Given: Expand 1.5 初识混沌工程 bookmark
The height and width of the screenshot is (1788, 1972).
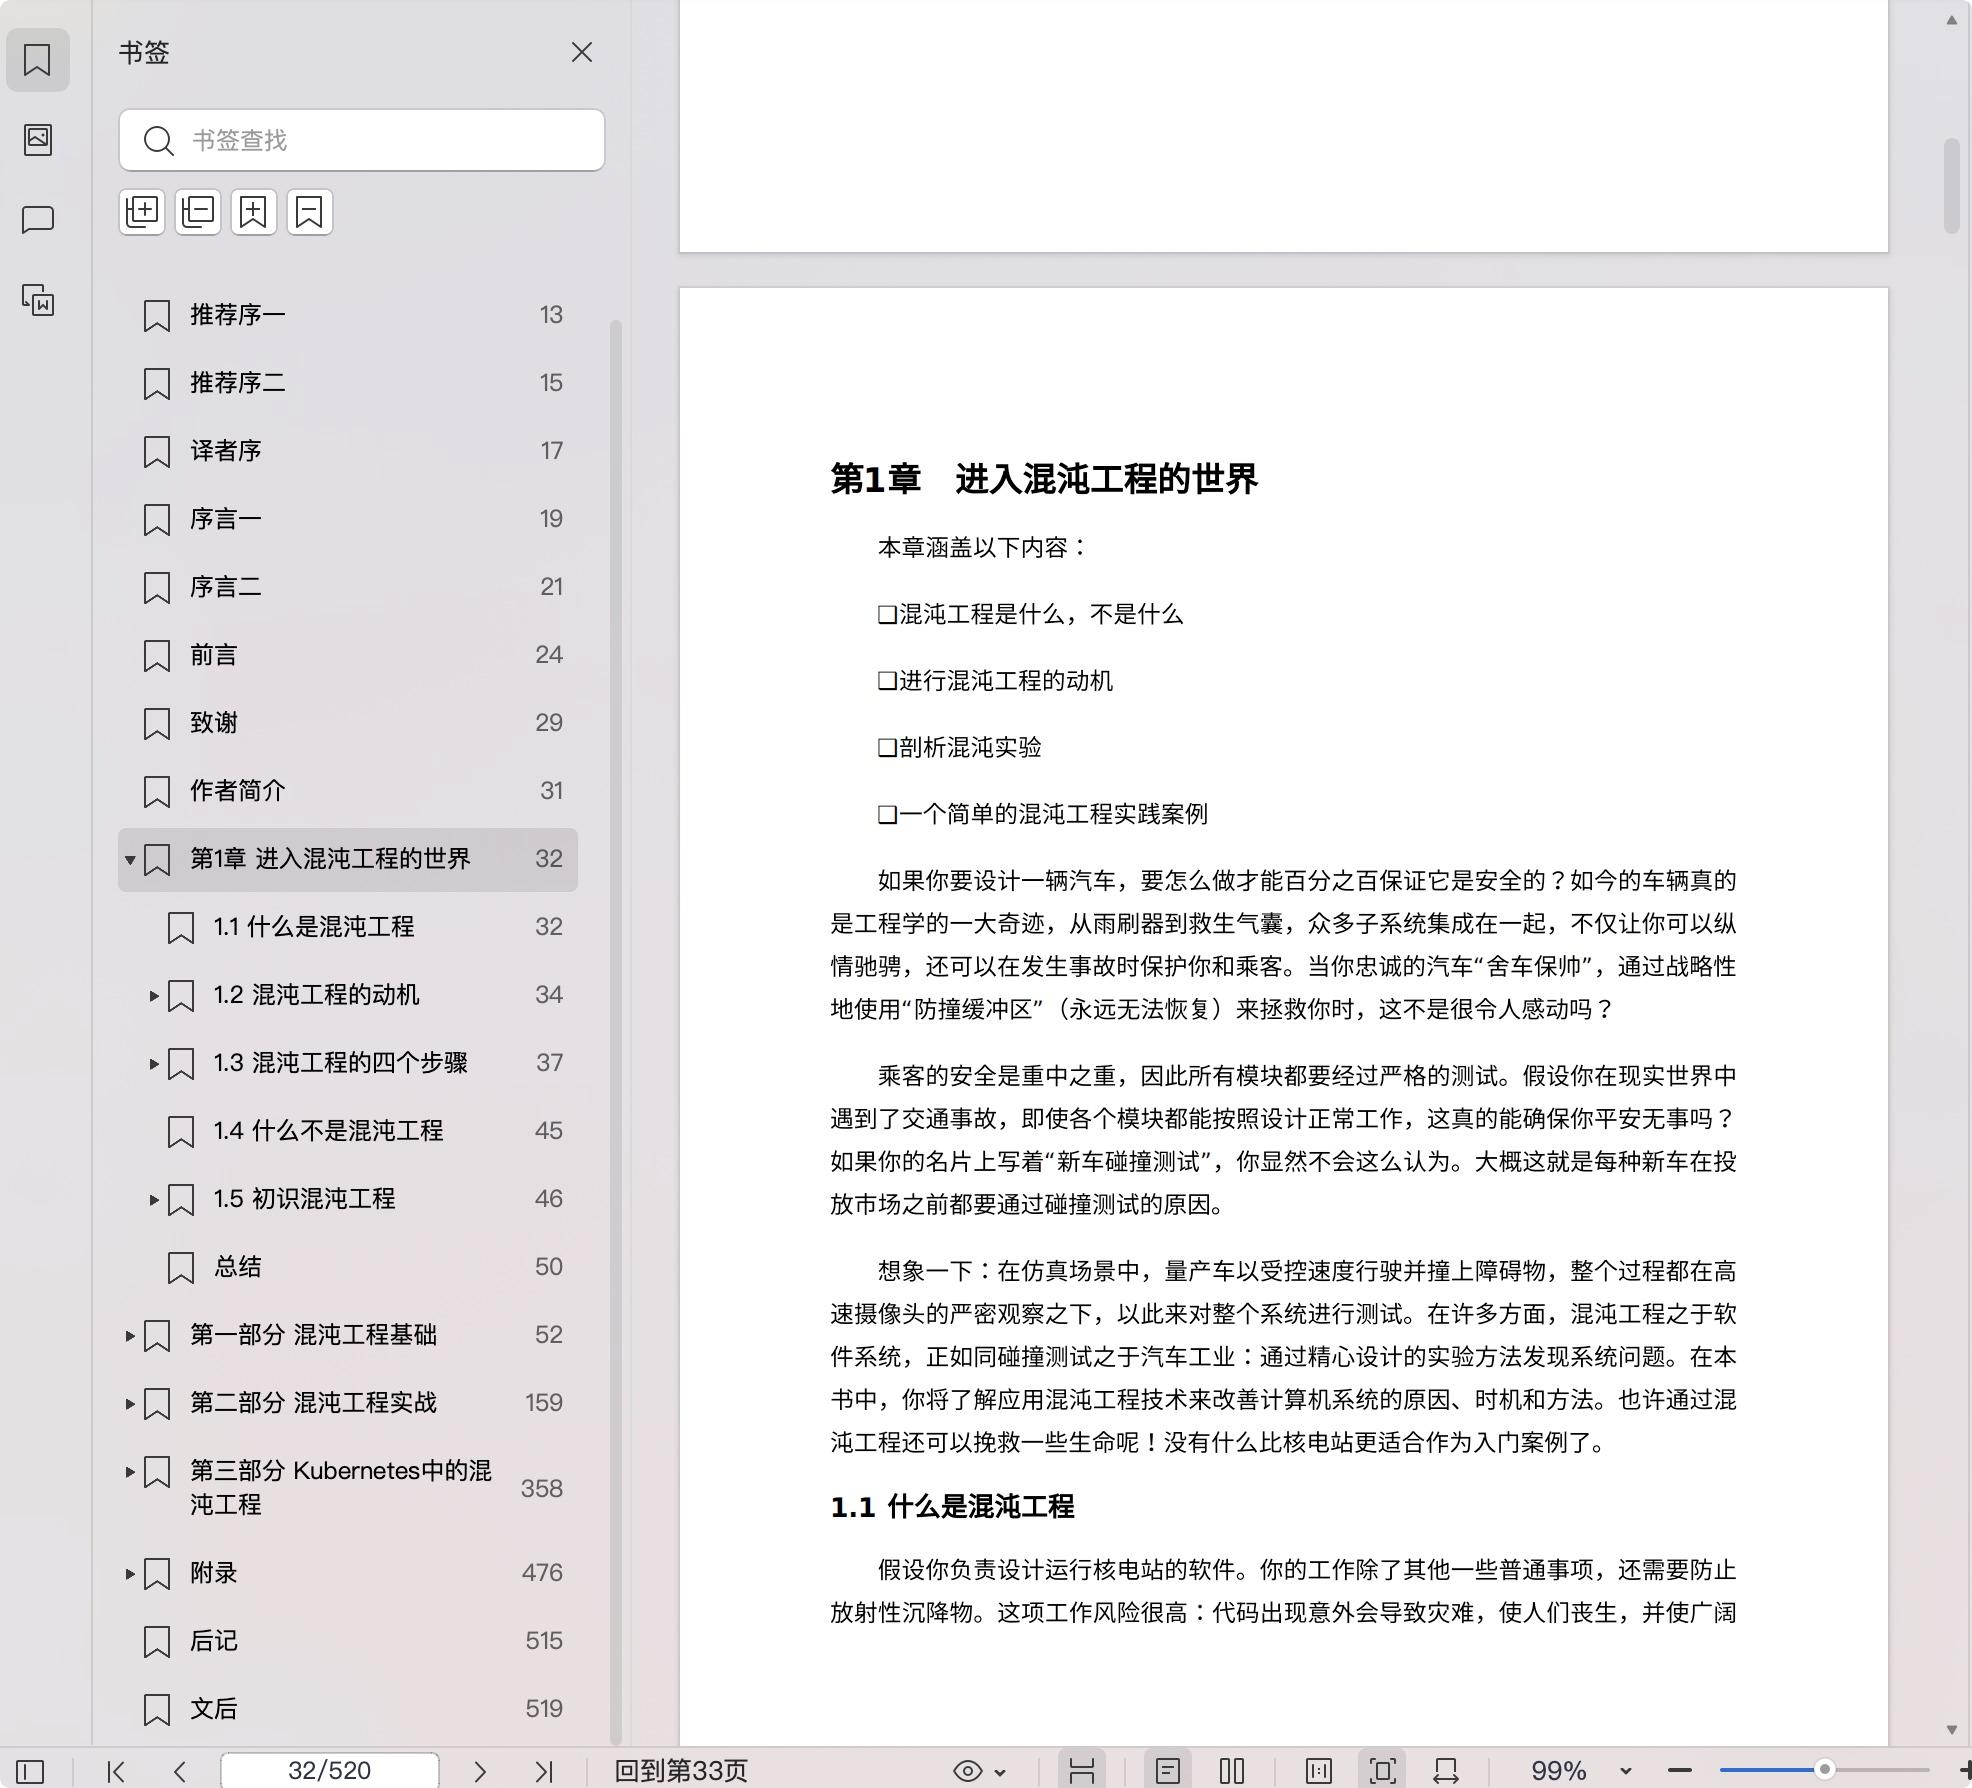Looking at the screenshot, I should click(154, 1199).
